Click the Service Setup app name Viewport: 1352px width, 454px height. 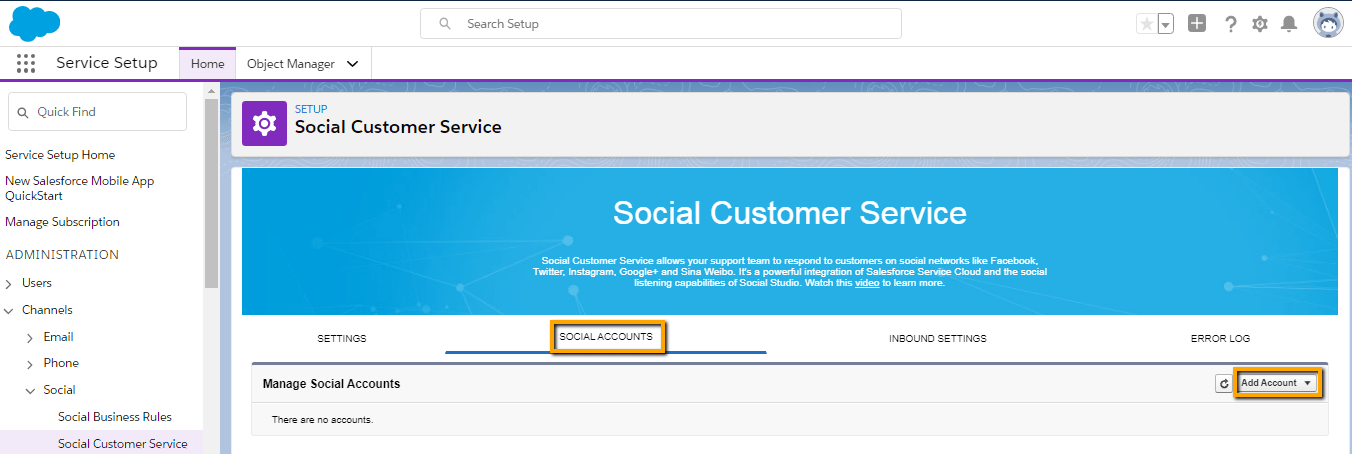[x=107, y=63]
